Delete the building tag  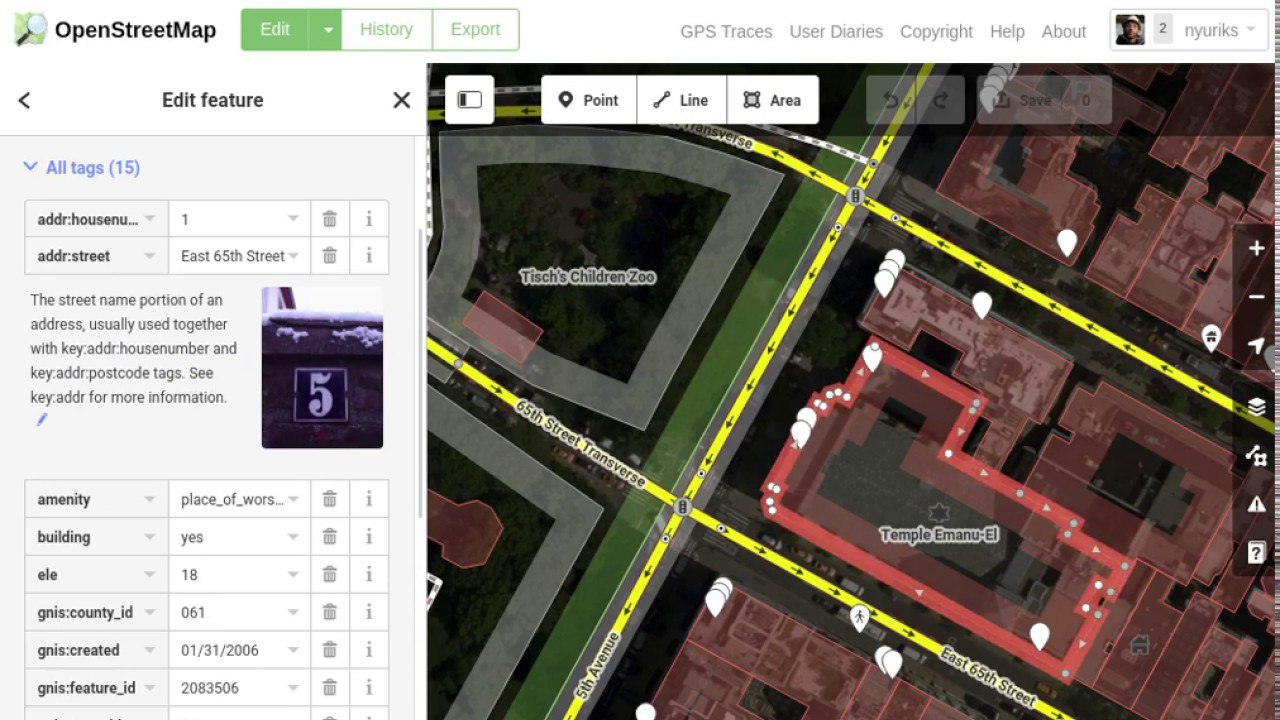coord(329,537)
